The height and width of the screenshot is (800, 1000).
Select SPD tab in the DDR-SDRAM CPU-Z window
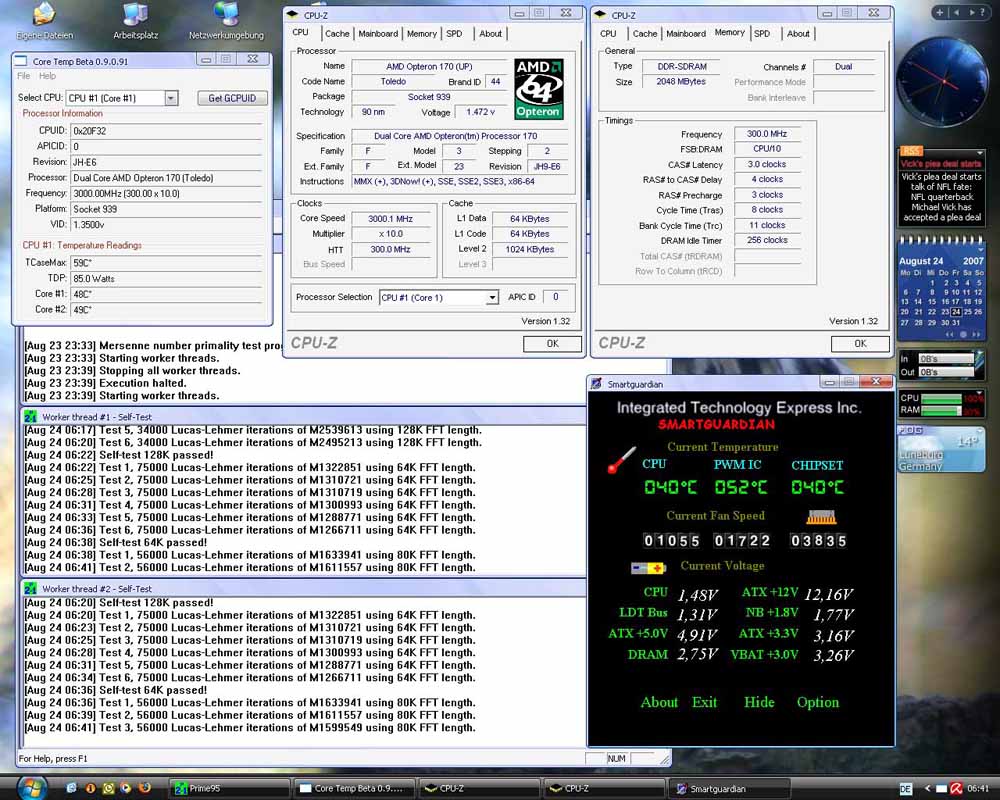pos(762,34)
